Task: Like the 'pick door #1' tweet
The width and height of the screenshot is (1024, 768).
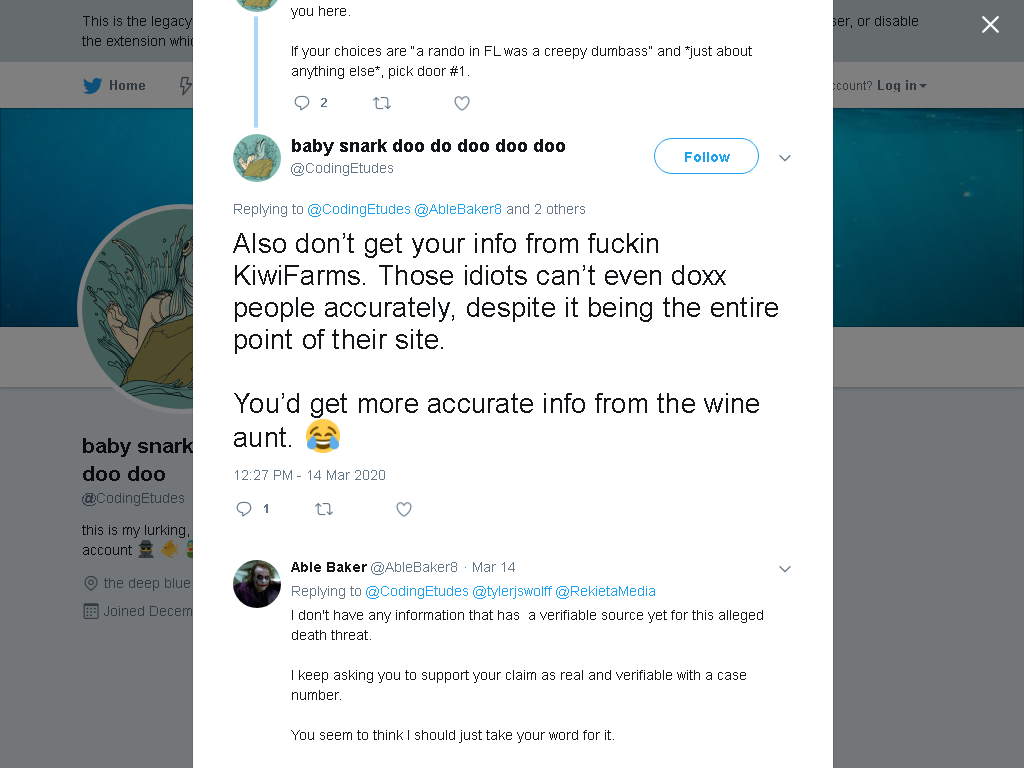Action: coord(462,103)
